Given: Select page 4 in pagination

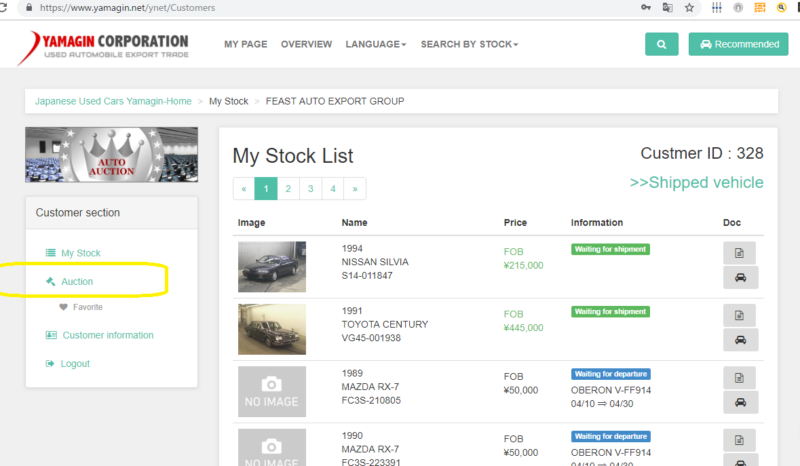Looking at the screenshot, I should click(x=333, y=189).
